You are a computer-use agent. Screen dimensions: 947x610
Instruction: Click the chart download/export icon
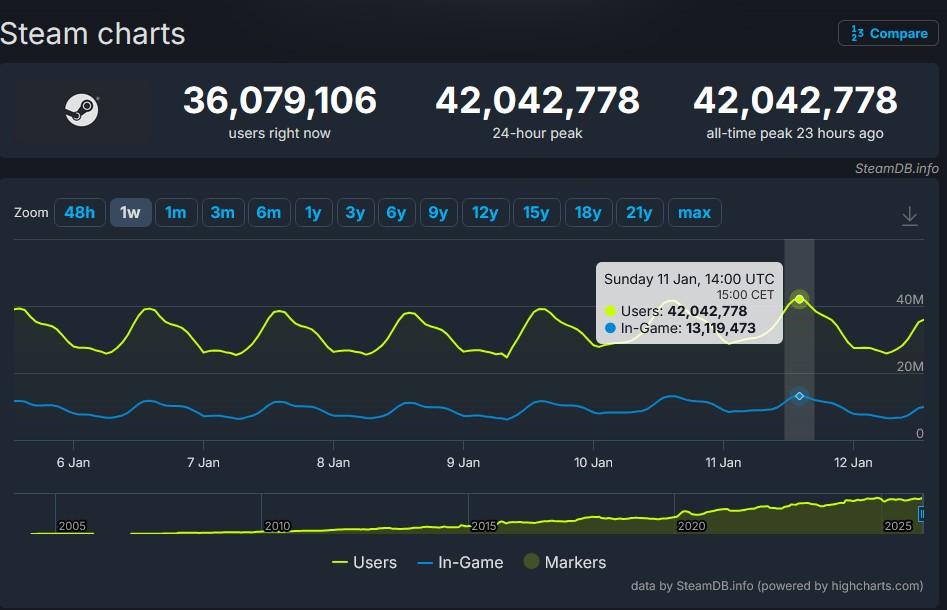tap(909, 214)
